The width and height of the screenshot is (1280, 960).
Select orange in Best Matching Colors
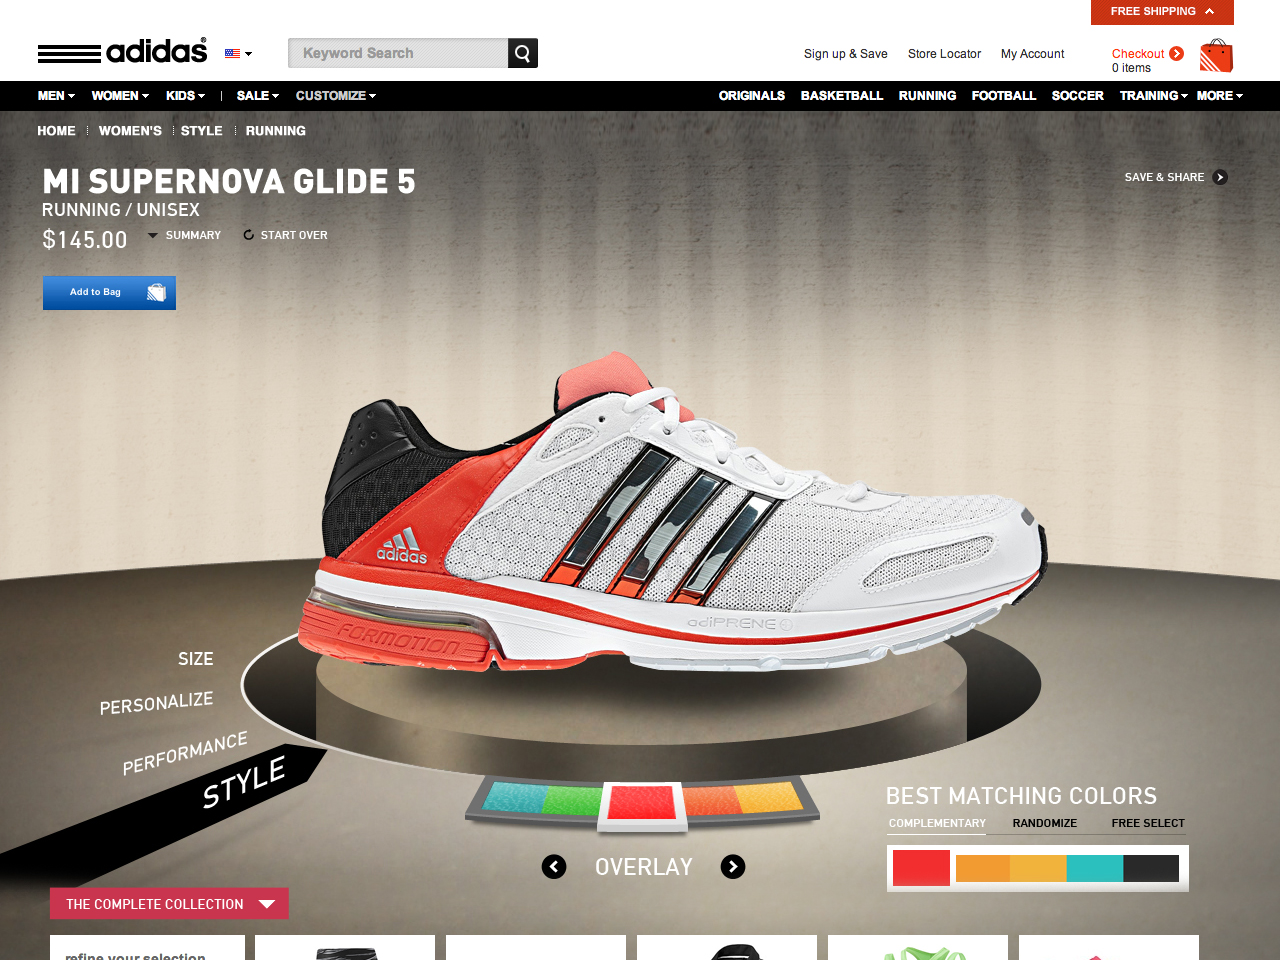(983, 868)
